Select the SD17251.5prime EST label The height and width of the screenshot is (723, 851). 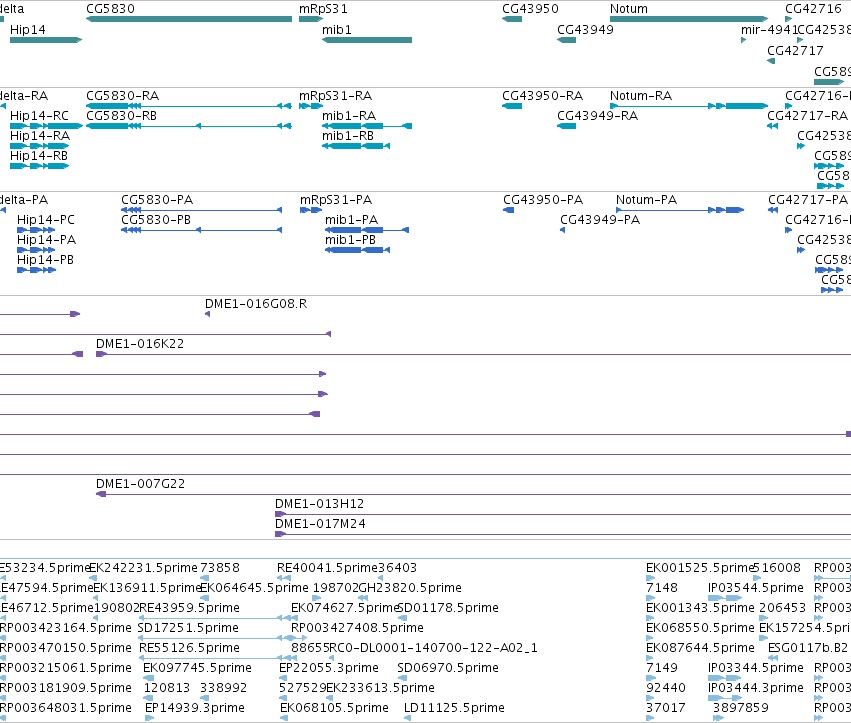click(188, 628)
